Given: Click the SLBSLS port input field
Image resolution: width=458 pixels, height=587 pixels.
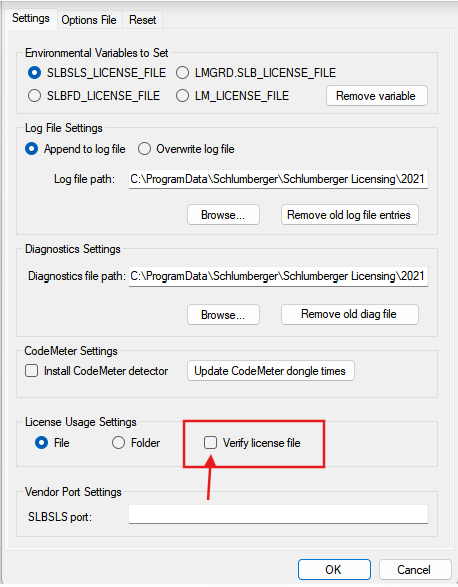Looking at the screenshot, I should pos(278,514).
